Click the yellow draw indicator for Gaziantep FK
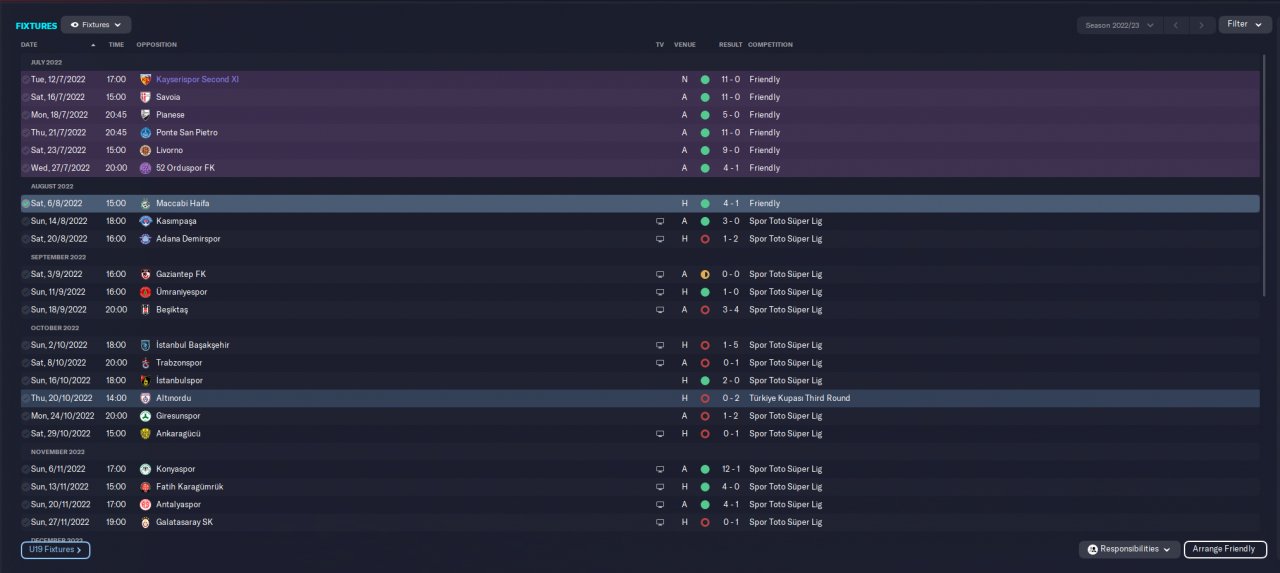 704,274
